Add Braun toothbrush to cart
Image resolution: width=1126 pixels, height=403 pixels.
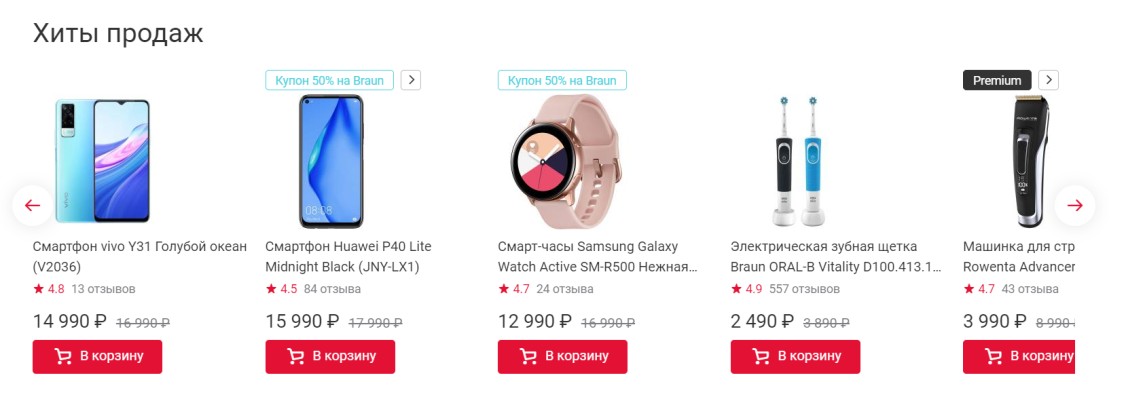click(x=795, y=356)
